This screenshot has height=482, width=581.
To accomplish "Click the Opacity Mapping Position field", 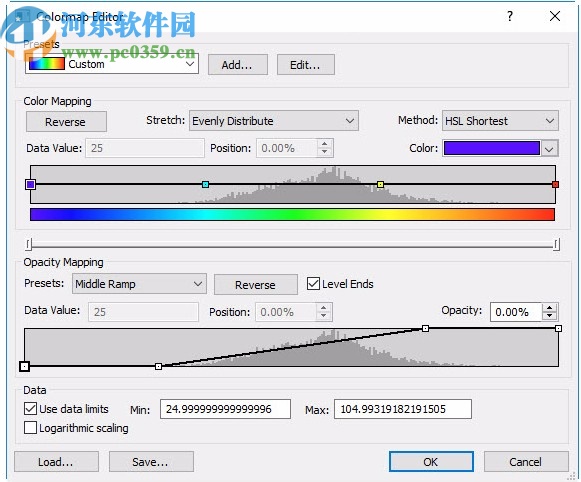I will pos(286,312).
